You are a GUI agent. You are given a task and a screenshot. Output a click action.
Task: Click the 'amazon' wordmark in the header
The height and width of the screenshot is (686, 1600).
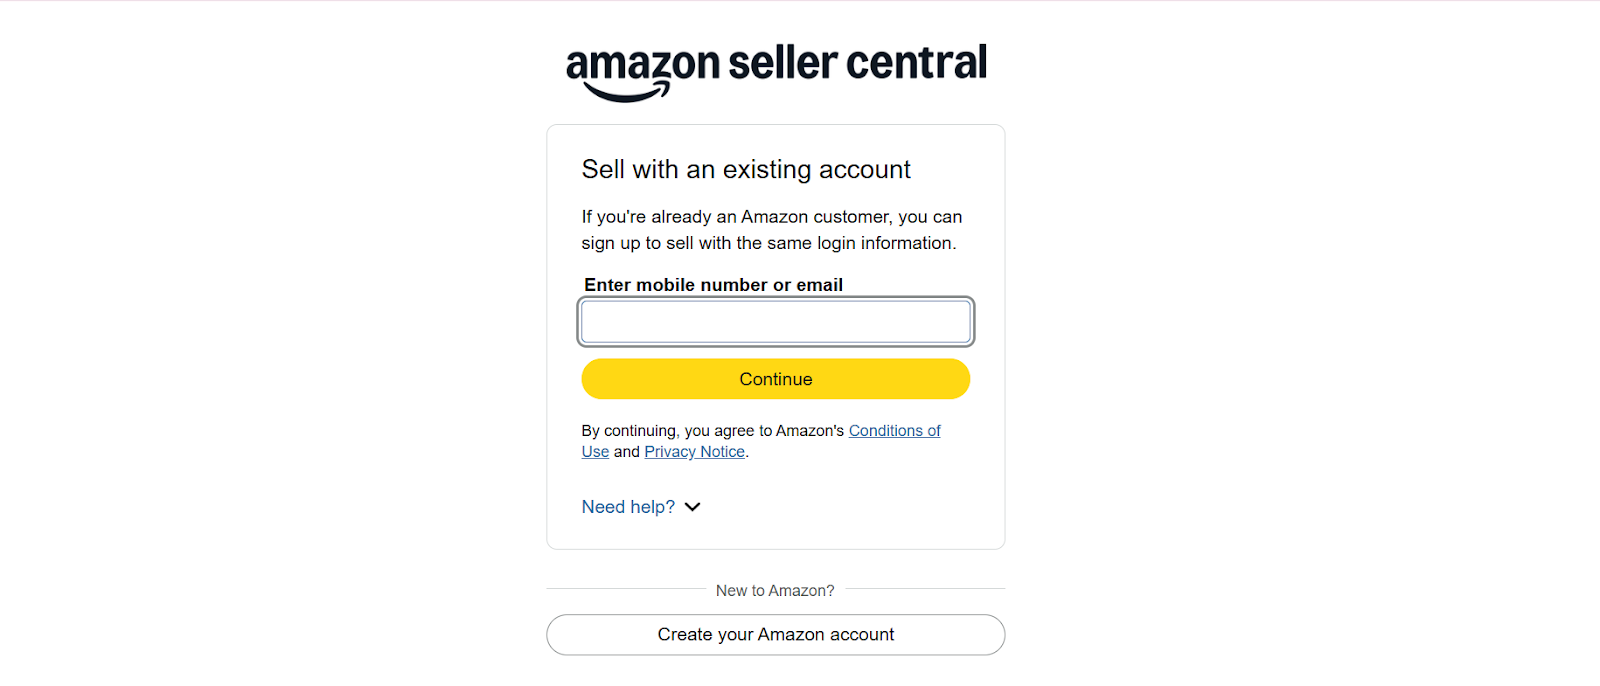pos(642,64)
